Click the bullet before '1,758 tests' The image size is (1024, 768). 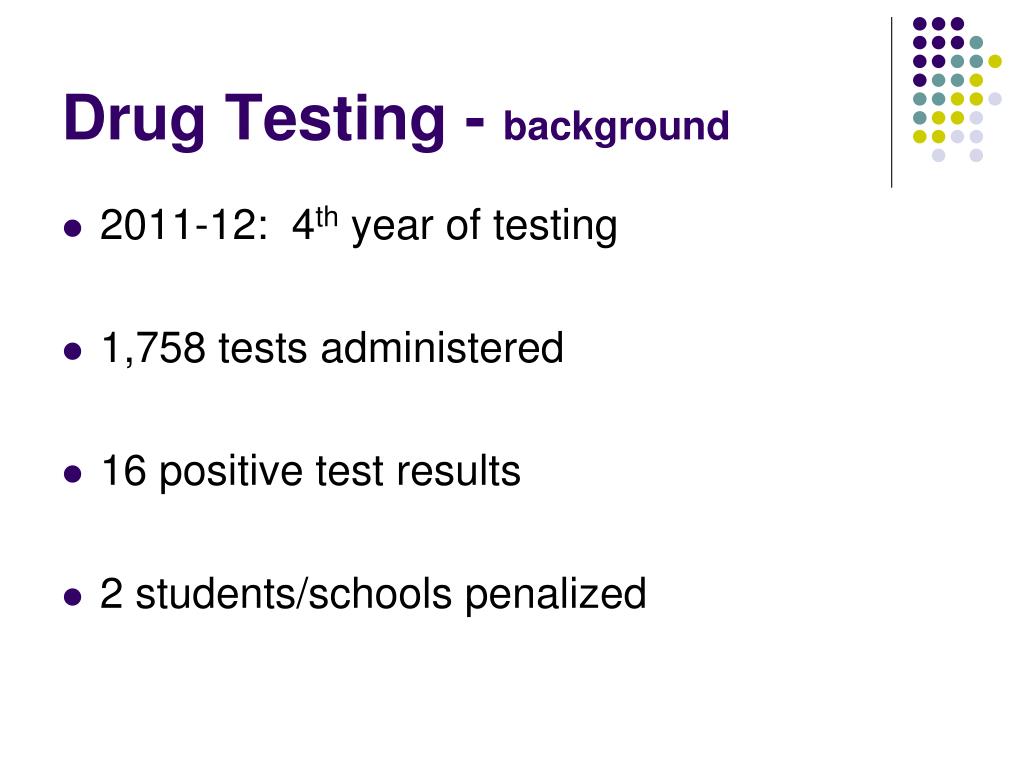tap(73, 351)
